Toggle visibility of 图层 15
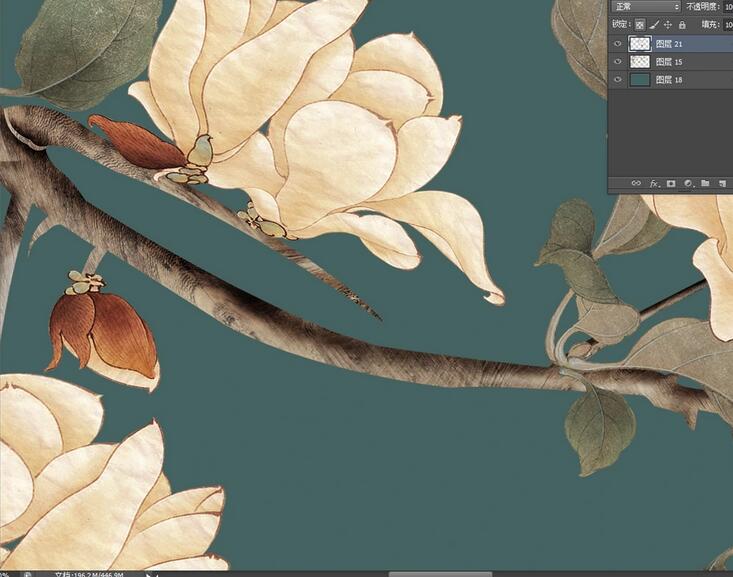 point(617,62)
